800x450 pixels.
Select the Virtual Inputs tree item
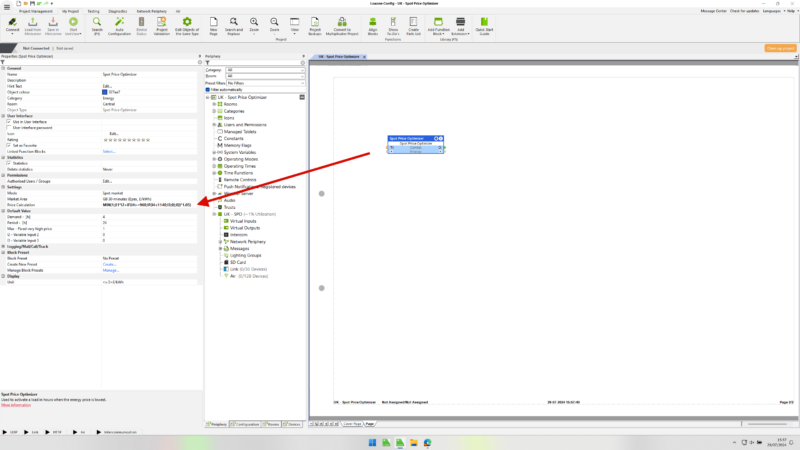[x=244, y=221]
